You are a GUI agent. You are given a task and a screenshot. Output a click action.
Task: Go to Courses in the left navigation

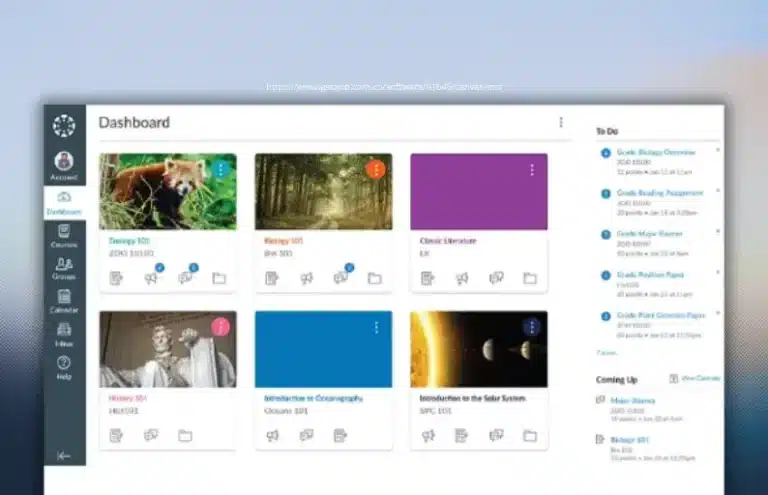coord(64,234)
